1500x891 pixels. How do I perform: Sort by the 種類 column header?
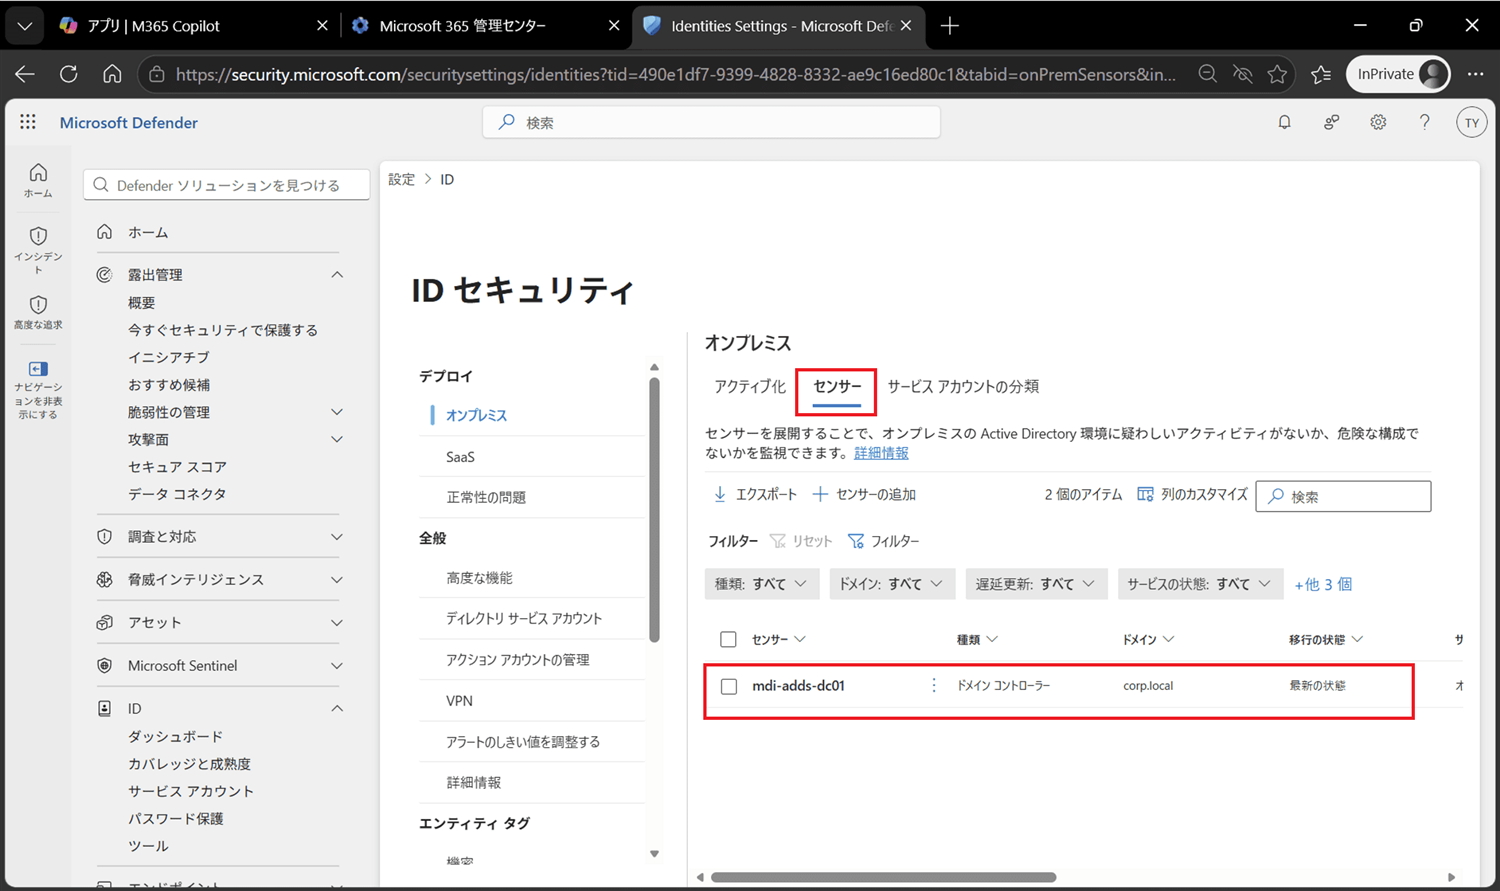tap(977, 639)
